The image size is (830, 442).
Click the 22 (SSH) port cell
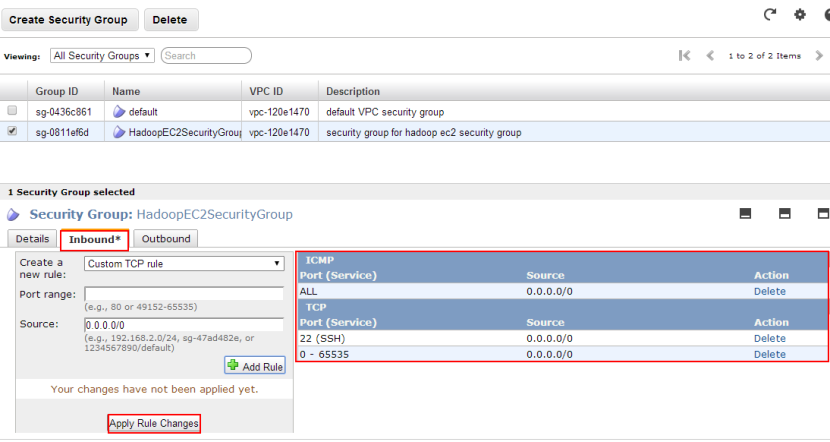tap(322, 338)
